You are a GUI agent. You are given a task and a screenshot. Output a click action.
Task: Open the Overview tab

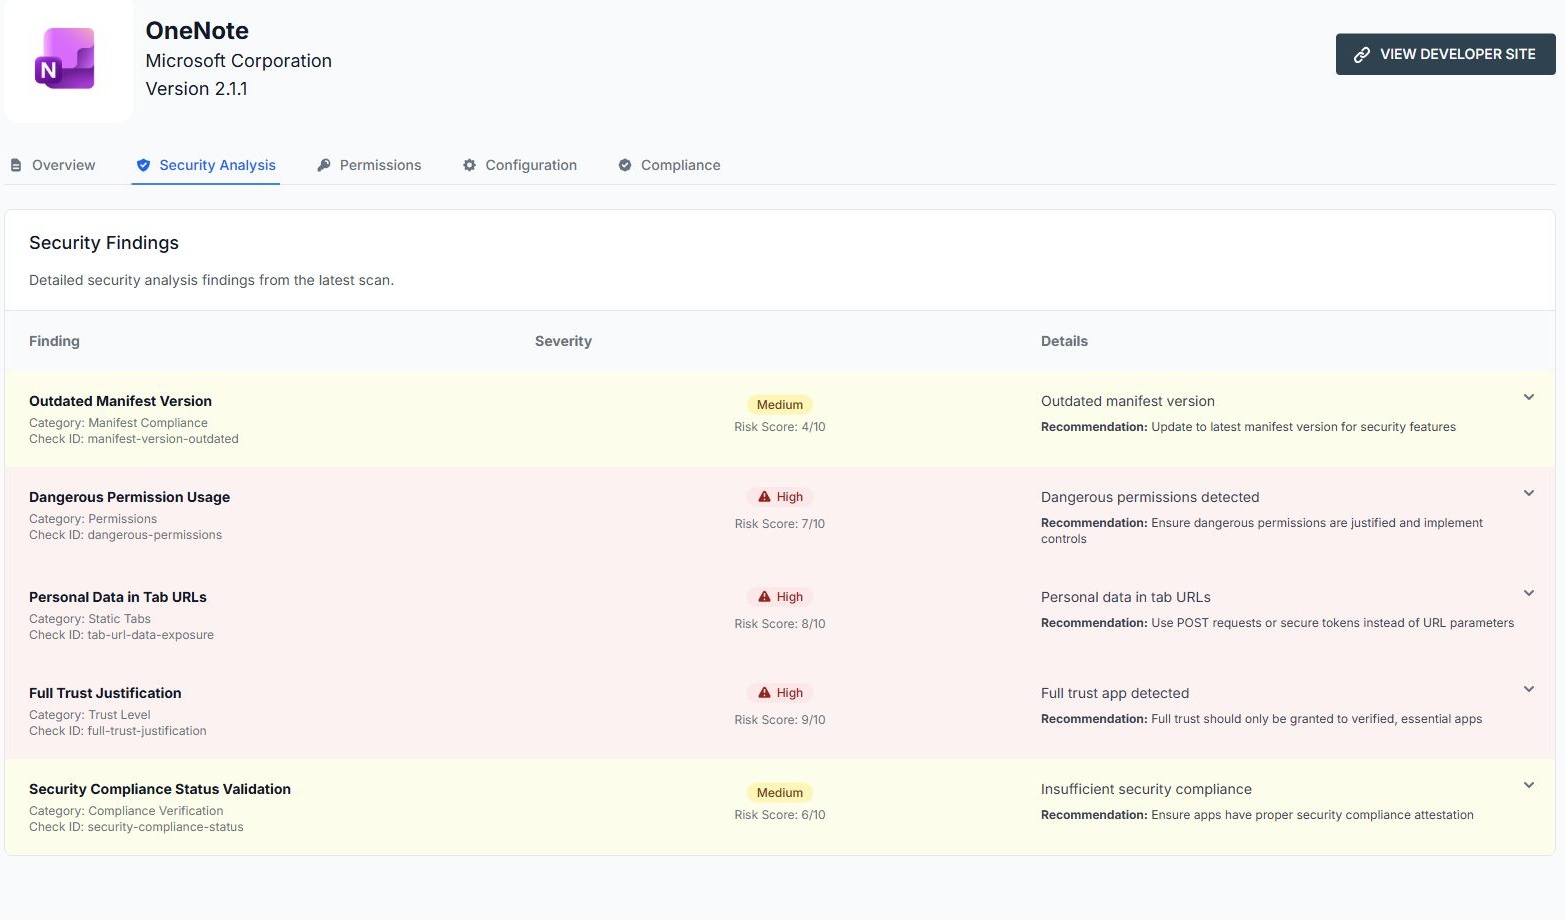(53, 165)
